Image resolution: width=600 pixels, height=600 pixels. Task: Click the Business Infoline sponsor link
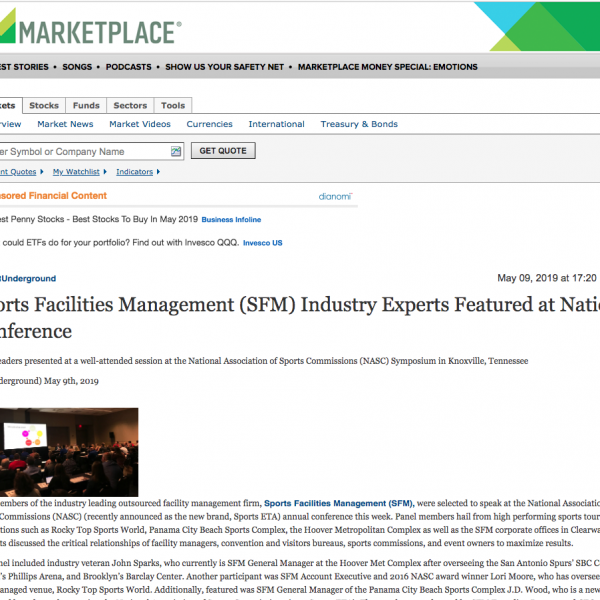click(x=231, y=220)
